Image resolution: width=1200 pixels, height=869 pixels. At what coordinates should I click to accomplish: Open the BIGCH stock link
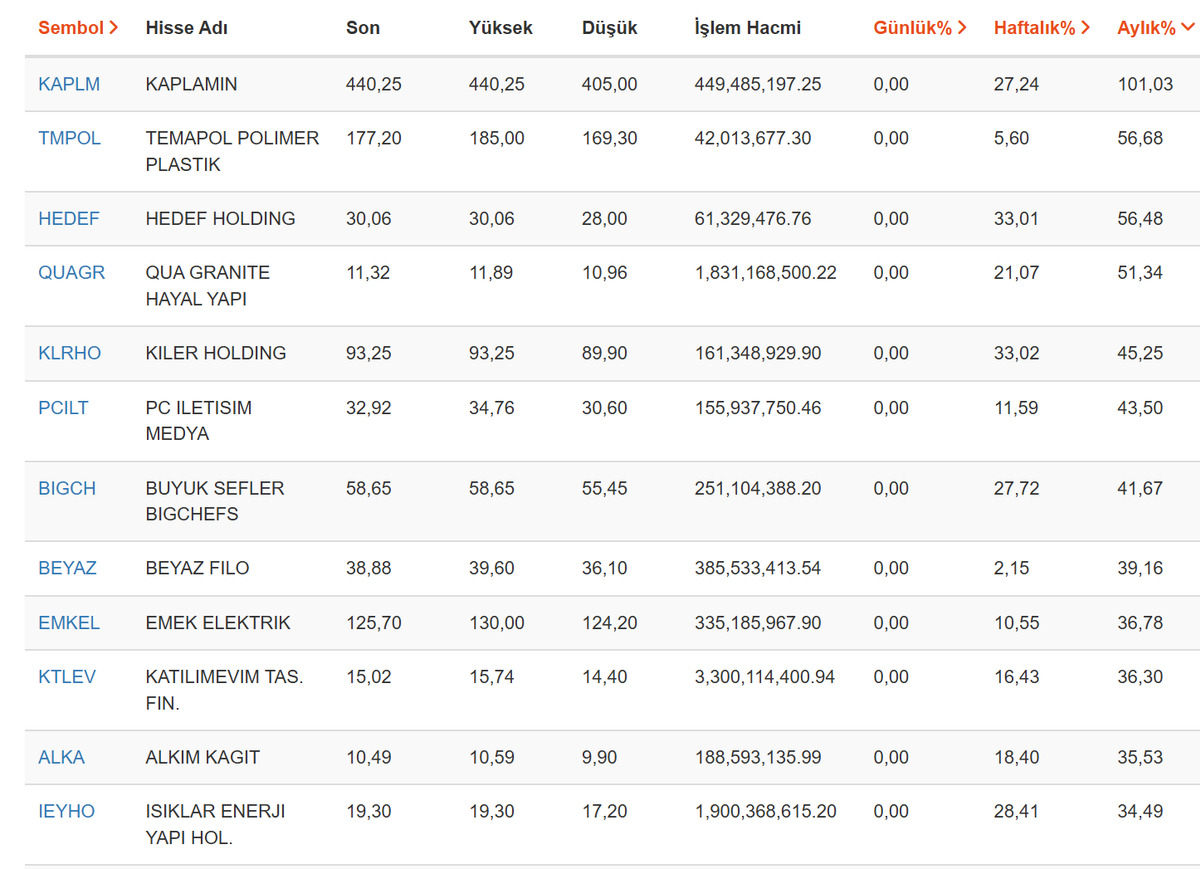pyautogui.click(x=67, y=488)
